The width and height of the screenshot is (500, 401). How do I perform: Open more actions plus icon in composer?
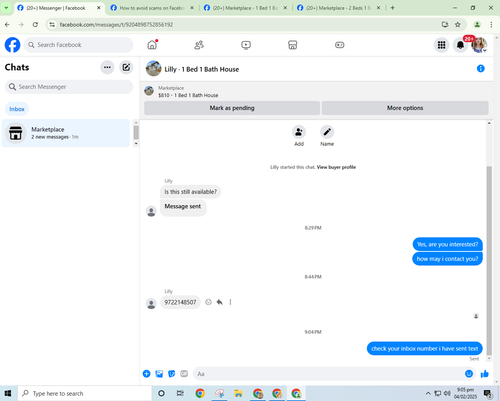pyautogui.click(x=146, y=374)
